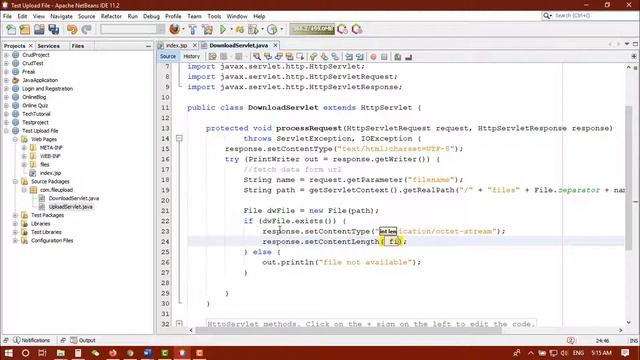Image resolution: width=640 pixels, height=360 pixels.
Task: Click the Undo arrow icon
Action: [x=72, y=29]
